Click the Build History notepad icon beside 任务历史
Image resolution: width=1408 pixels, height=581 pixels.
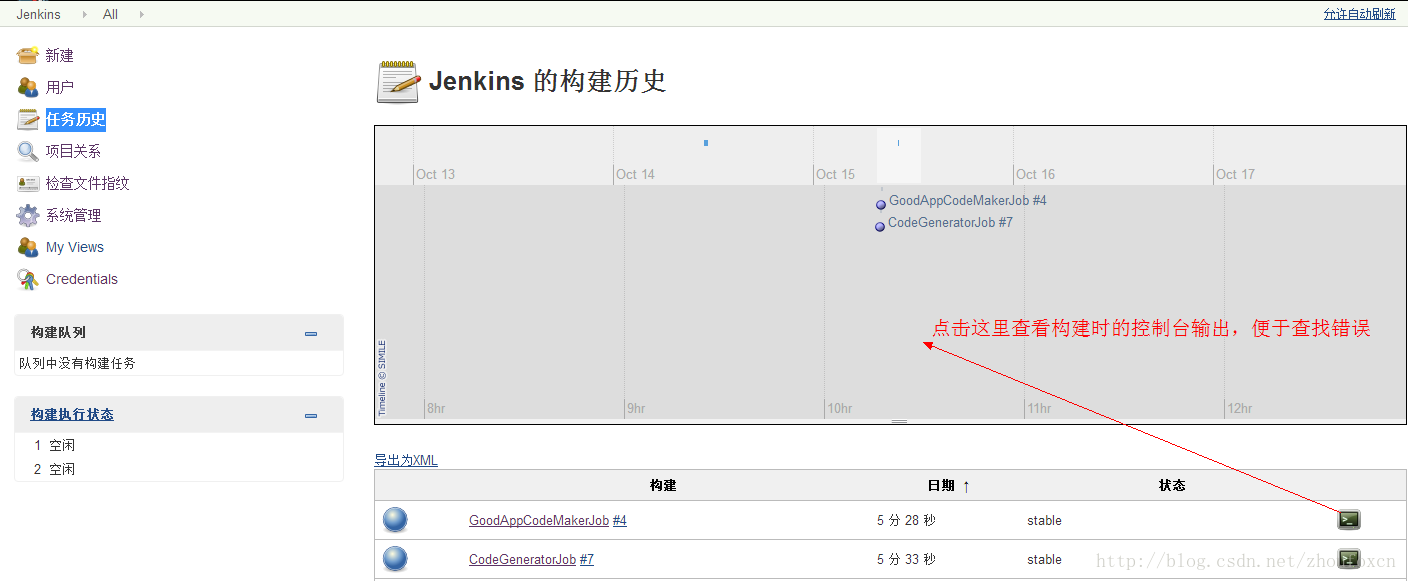click(28, 119)
